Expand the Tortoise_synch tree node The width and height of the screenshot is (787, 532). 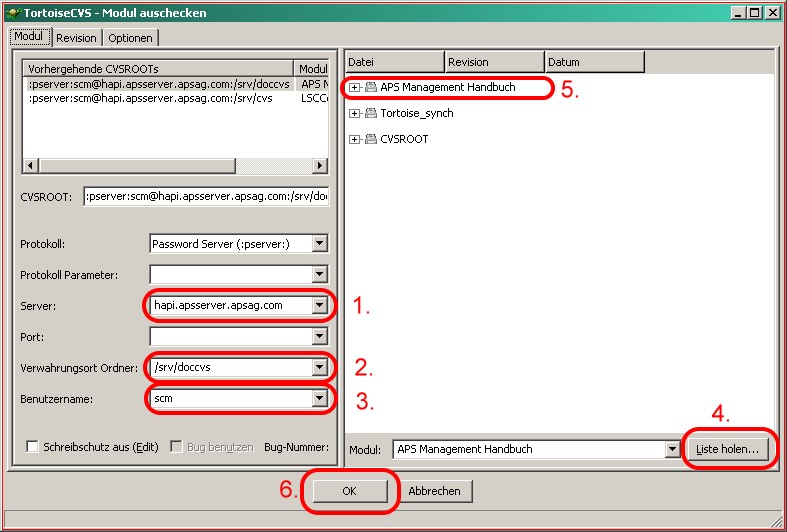[x=355, y=114]
